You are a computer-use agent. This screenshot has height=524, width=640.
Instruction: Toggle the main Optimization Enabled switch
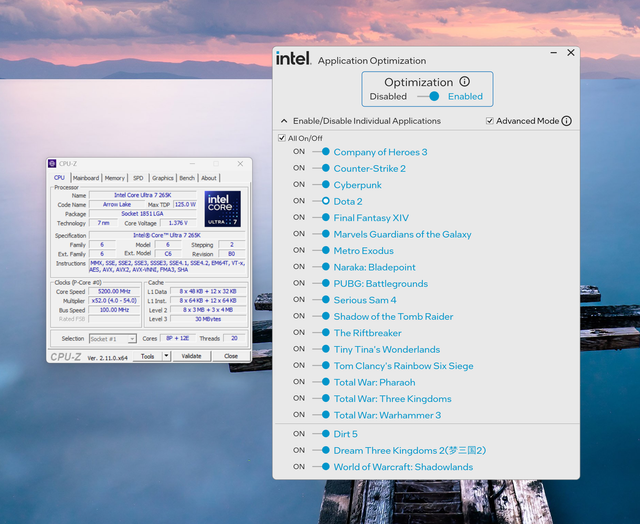pos(429,96)
